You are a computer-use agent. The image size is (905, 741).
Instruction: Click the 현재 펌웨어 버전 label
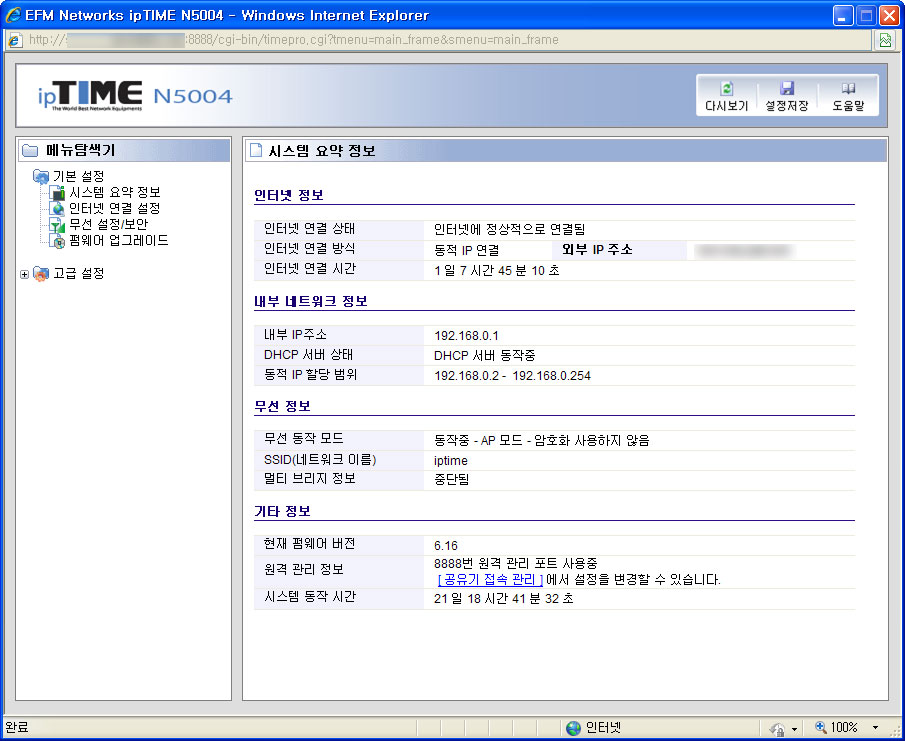pyautogui.click(x=309, y=544)
